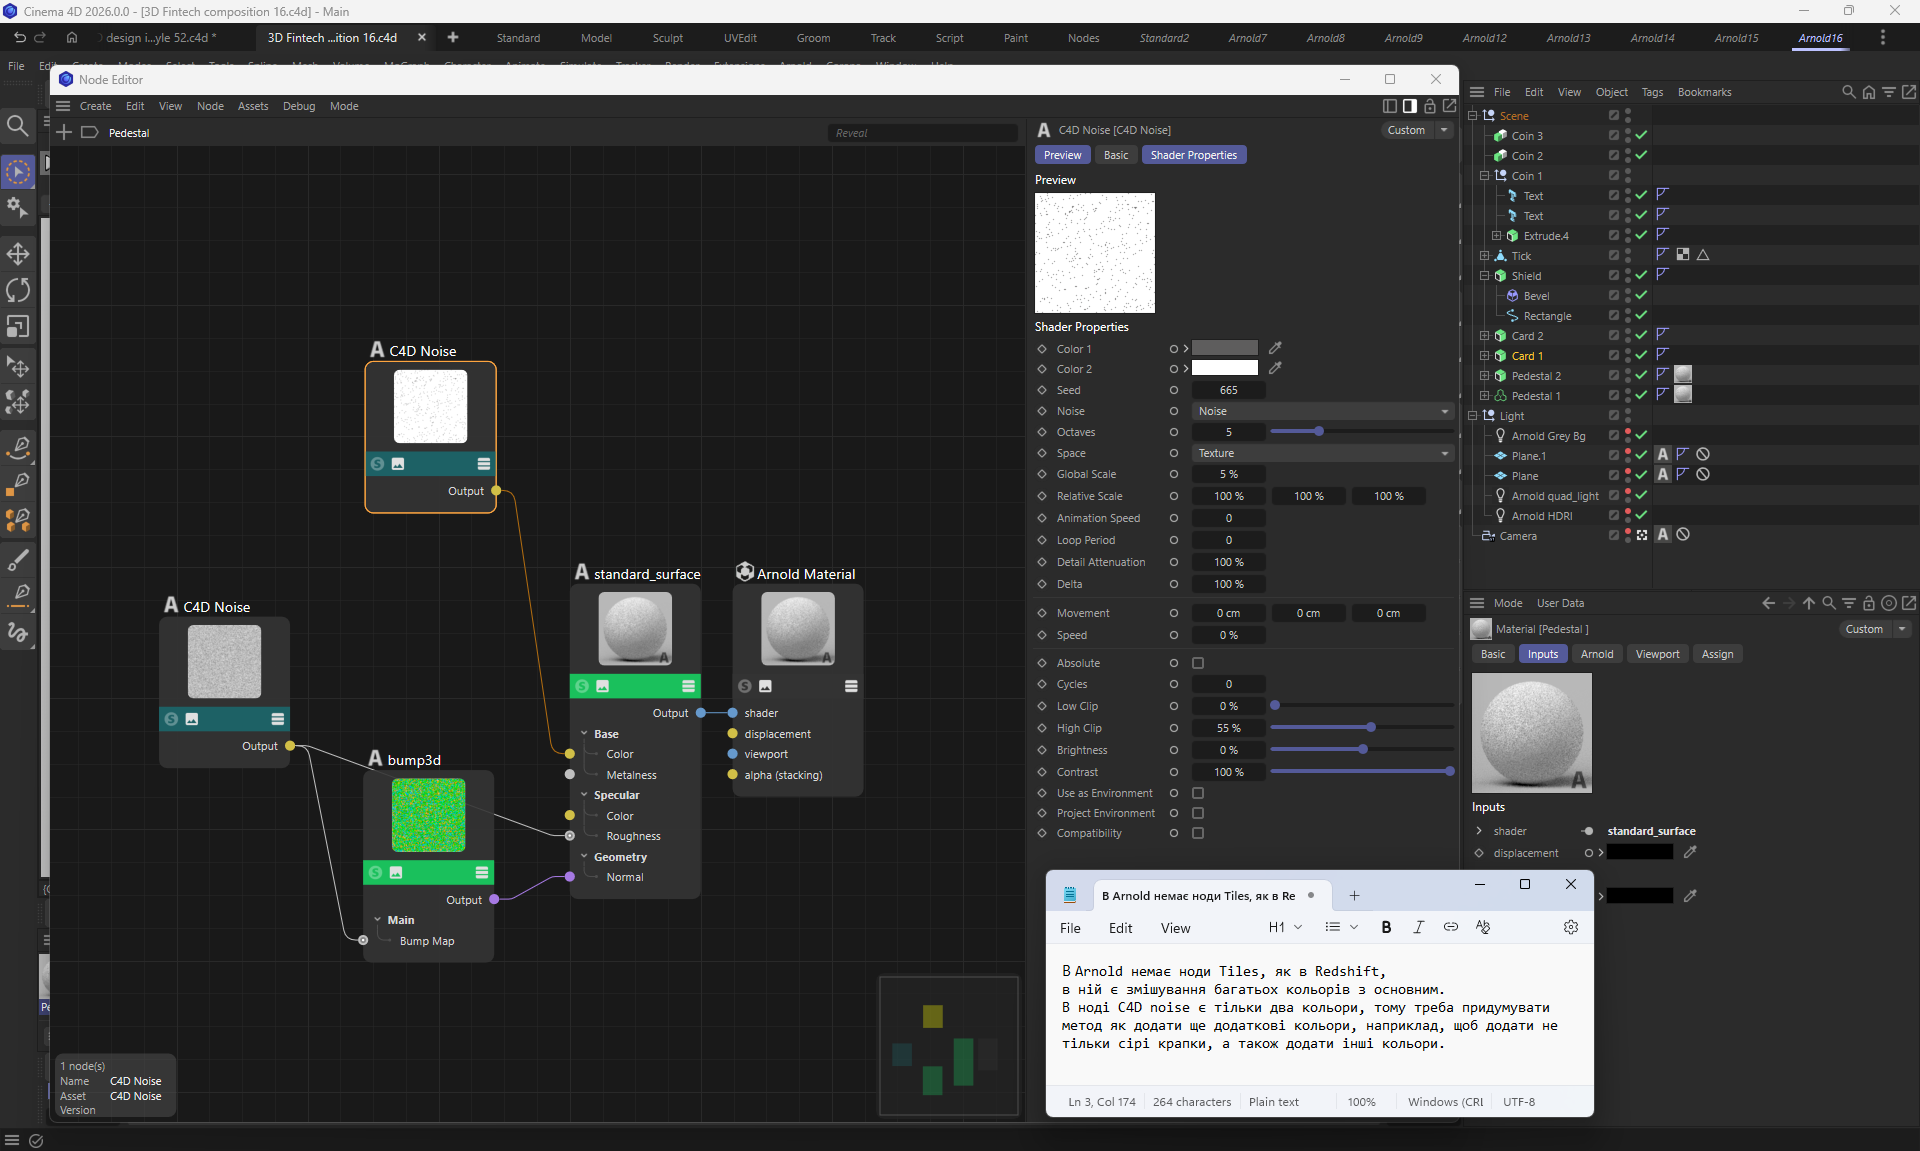Select the Rotate tool in left toolbar

pos(18,290)
